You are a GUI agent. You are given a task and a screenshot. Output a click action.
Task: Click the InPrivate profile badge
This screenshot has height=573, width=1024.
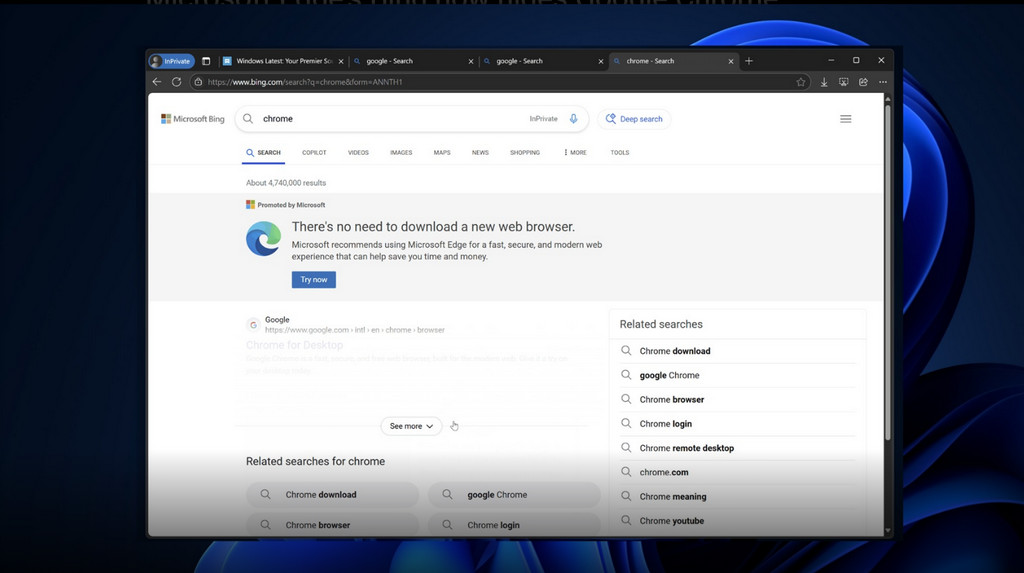[x=172, y=61]
